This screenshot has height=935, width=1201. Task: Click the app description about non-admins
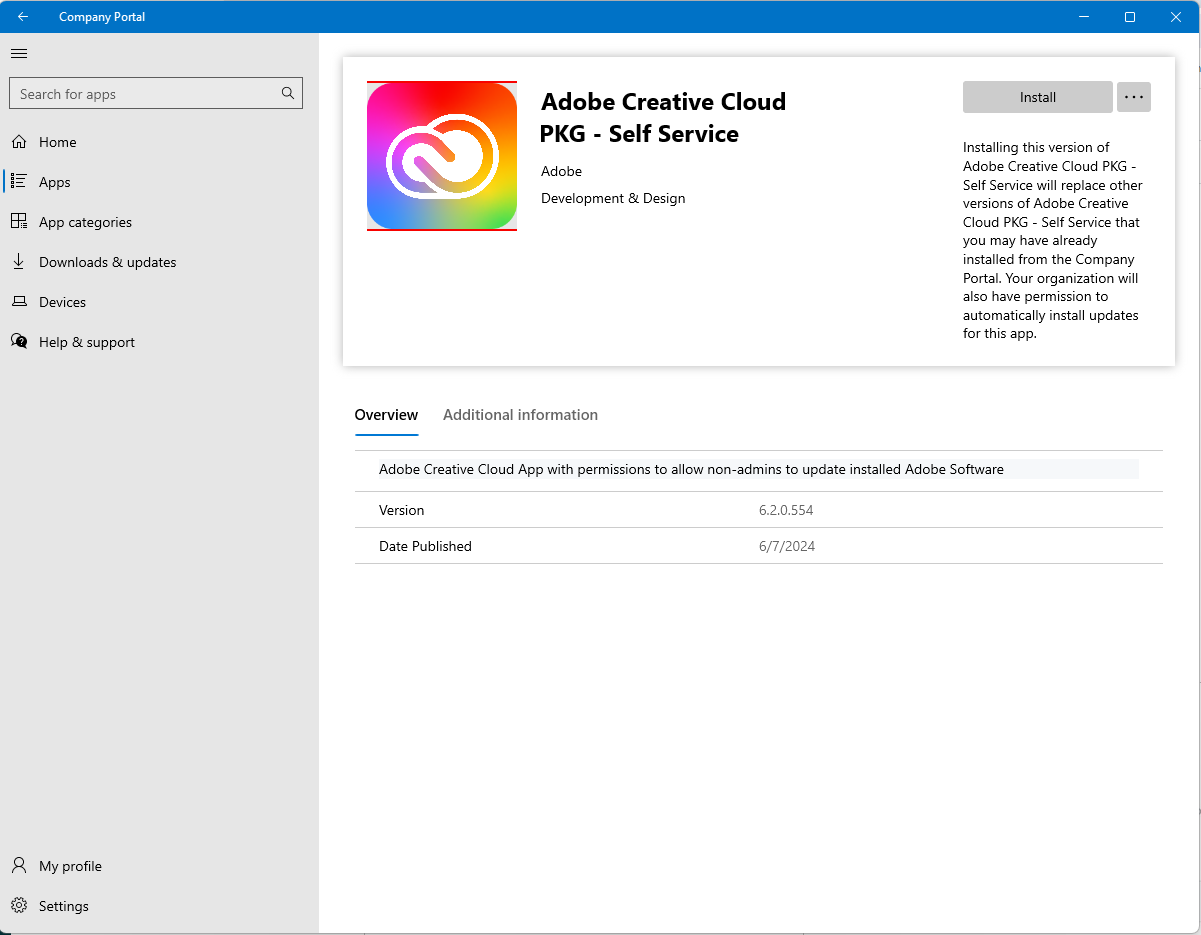691,469
